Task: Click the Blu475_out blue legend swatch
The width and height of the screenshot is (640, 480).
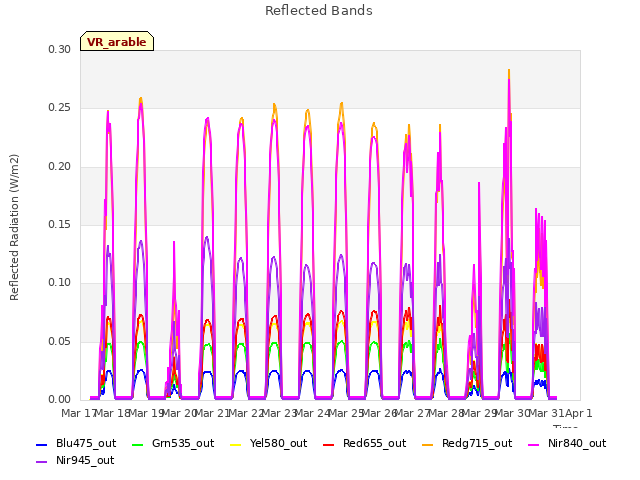Action: (x=42, y=444)
